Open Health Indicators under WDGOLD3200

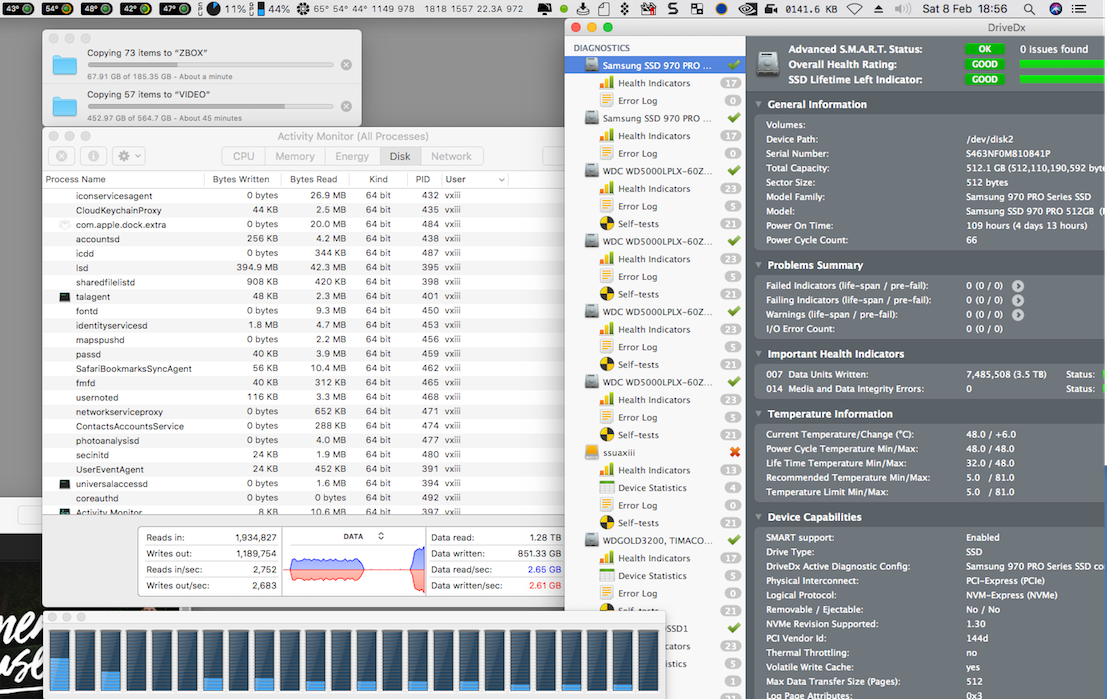pyautogui.click(x=654, y=558)
